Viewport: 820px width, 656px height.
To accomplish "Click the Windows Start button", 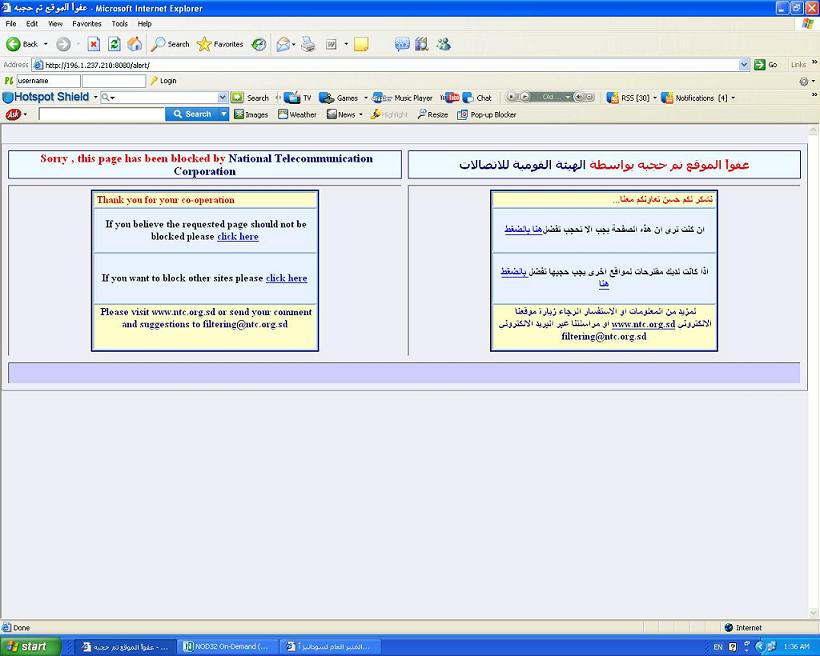I will 30,647.
